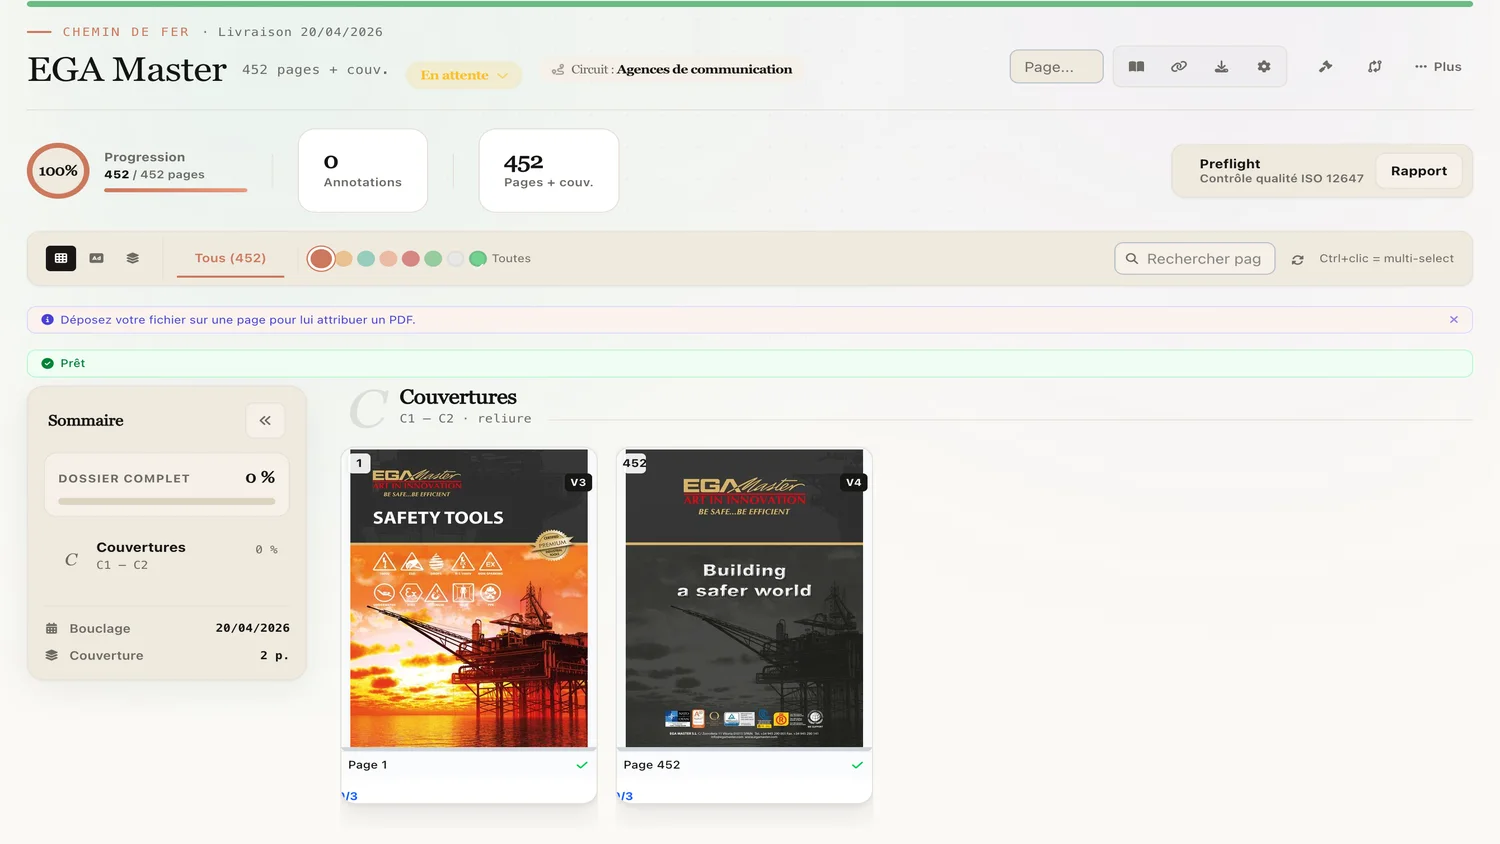Screen dimensions: 1500x844
Task: Click the 100% progression ring
Action: pos(58,171)
